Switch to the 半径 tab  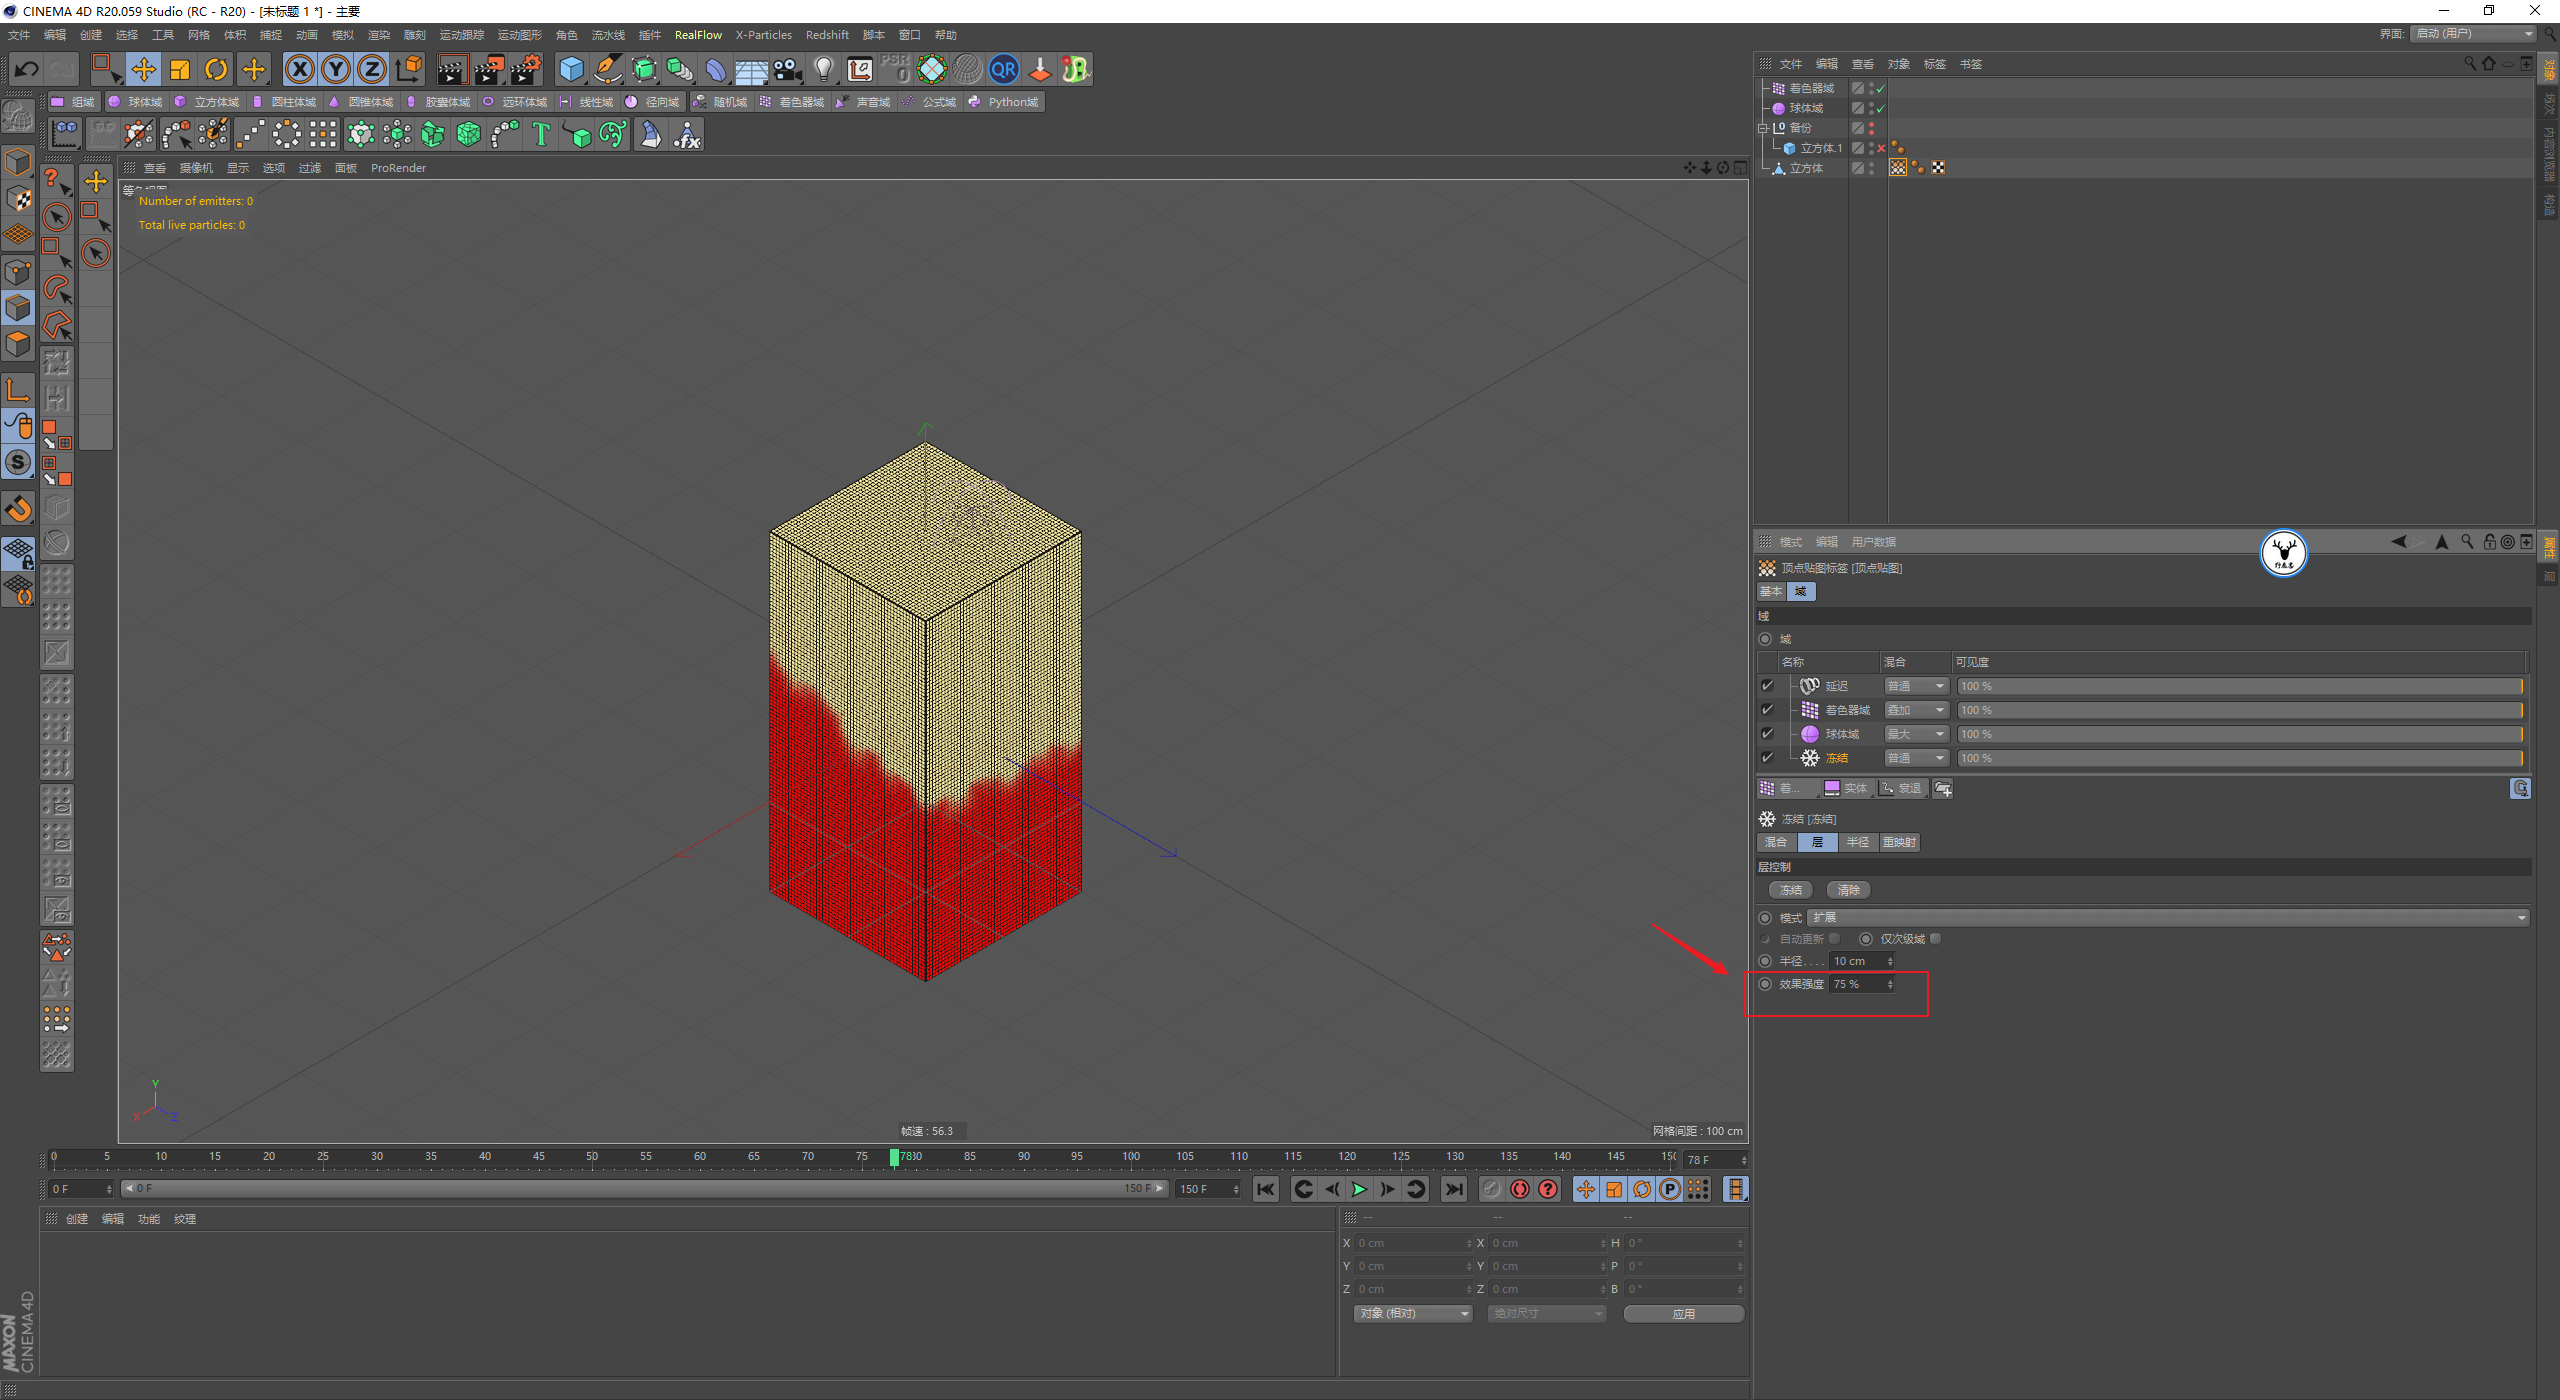click(x=1857, y=843)
